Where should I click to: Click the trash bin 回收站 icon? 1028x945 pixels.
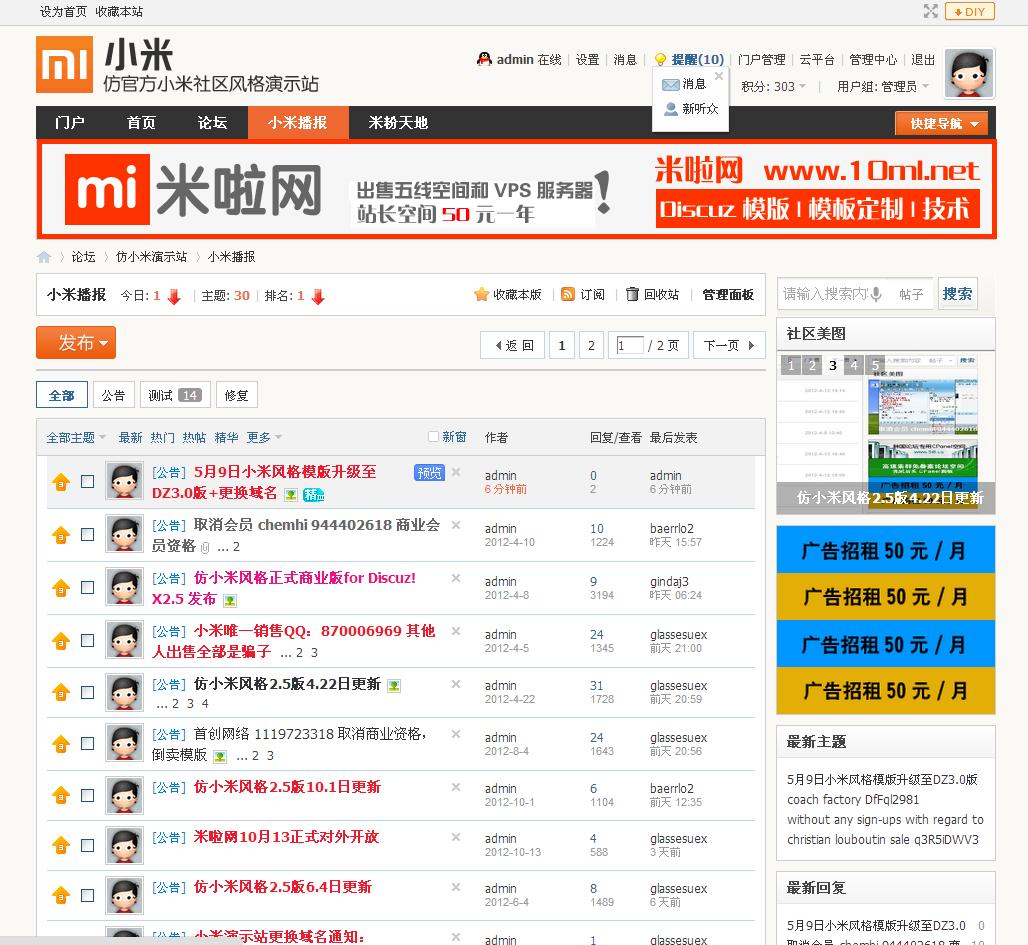point(632,294)
